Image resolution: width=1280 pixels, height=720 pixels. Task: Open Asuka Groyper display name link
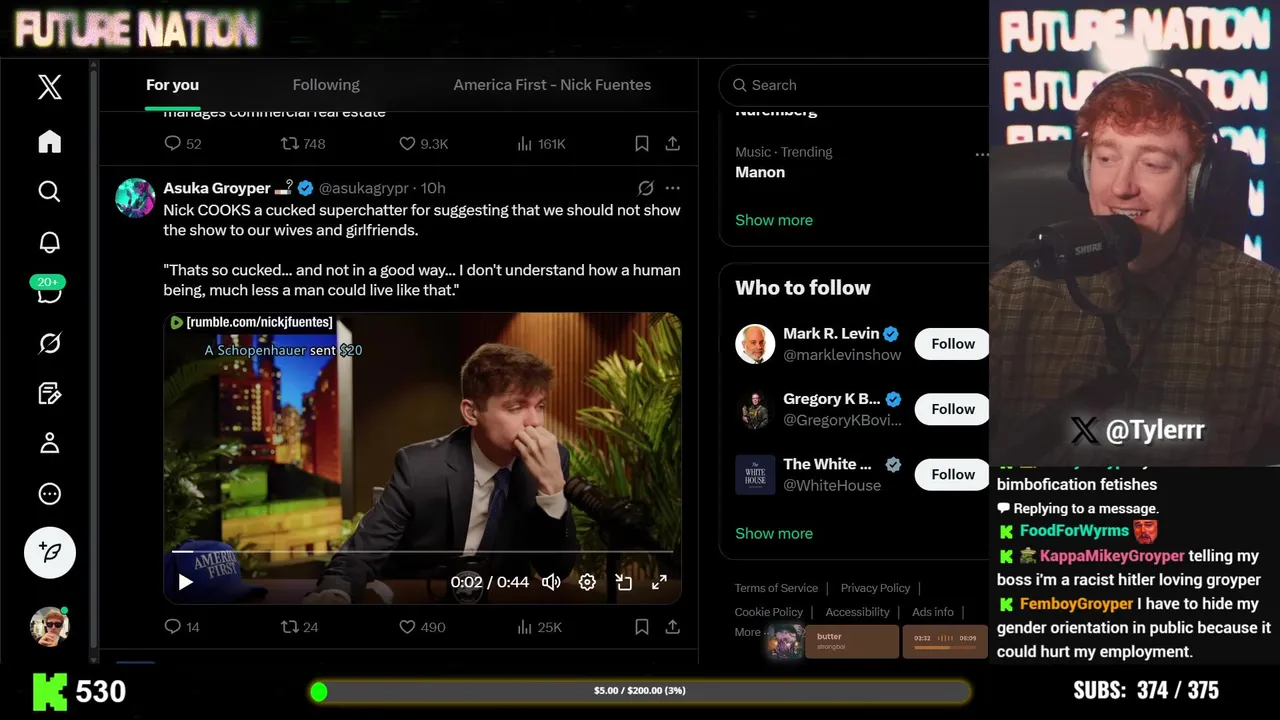(x=217, y=188)
